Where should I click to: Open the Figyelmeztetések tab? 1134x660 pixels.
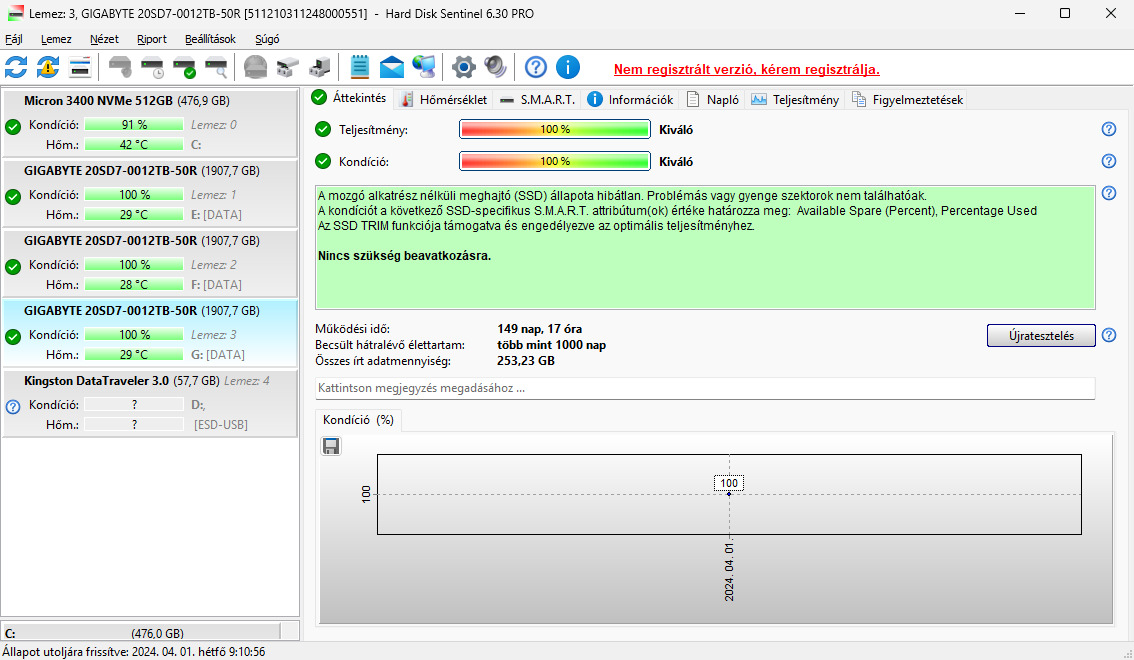click(908, 100)
